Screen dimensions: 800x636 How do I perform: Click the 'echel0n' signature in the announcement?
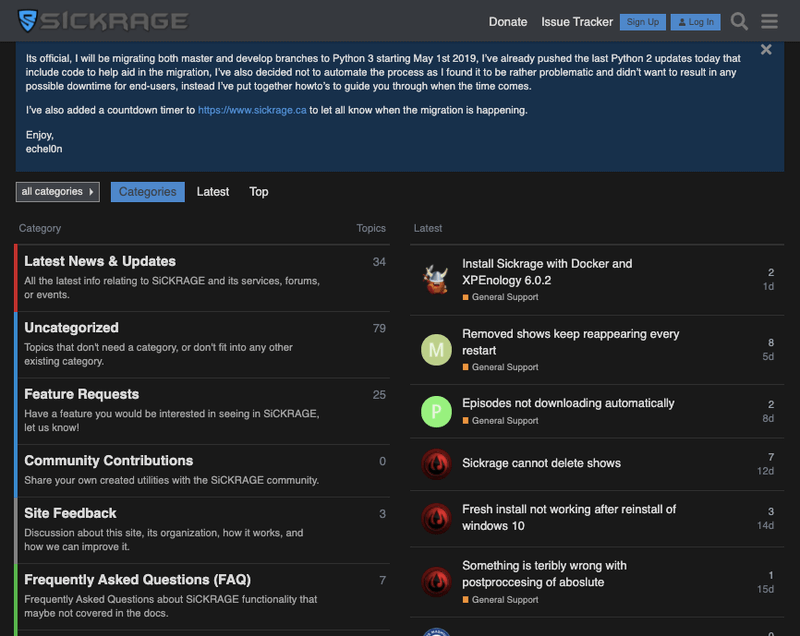[44, 149]
